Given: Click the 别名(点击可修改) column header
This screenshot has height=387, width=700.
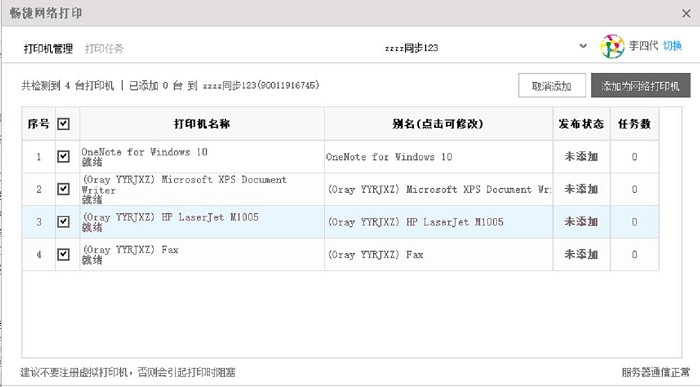Looking at the screenshot, I should tap(438, 124).
